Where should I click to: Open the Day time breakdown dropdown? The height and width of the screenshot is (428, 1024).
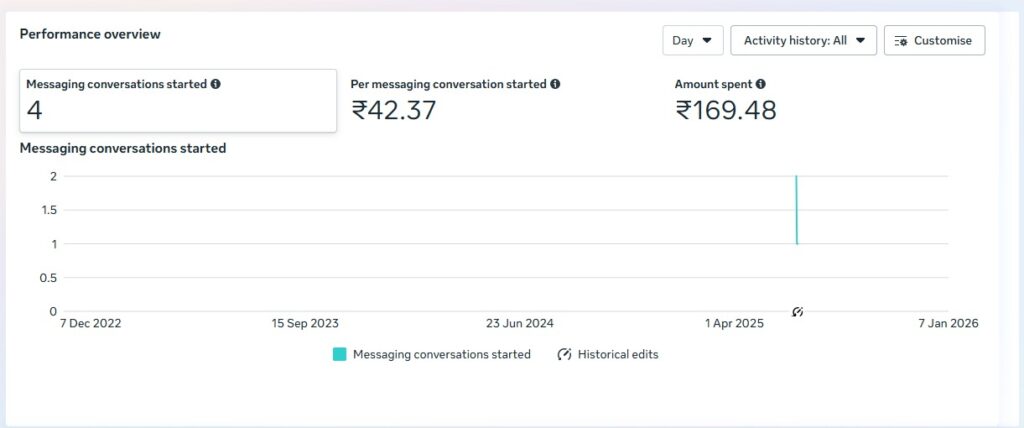692,41
